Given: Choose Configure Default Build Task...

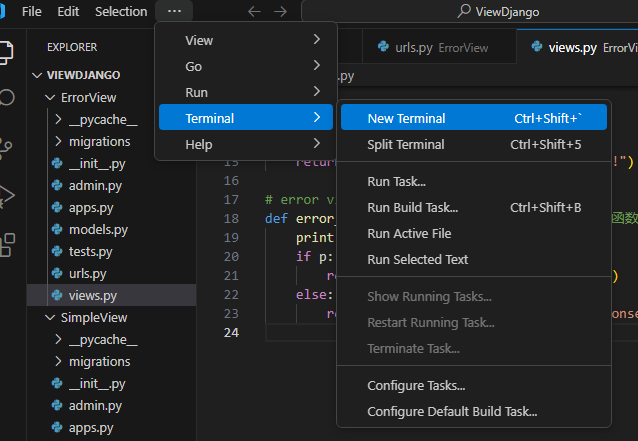Looking at the screenshot, I should [x=474, y=411].
